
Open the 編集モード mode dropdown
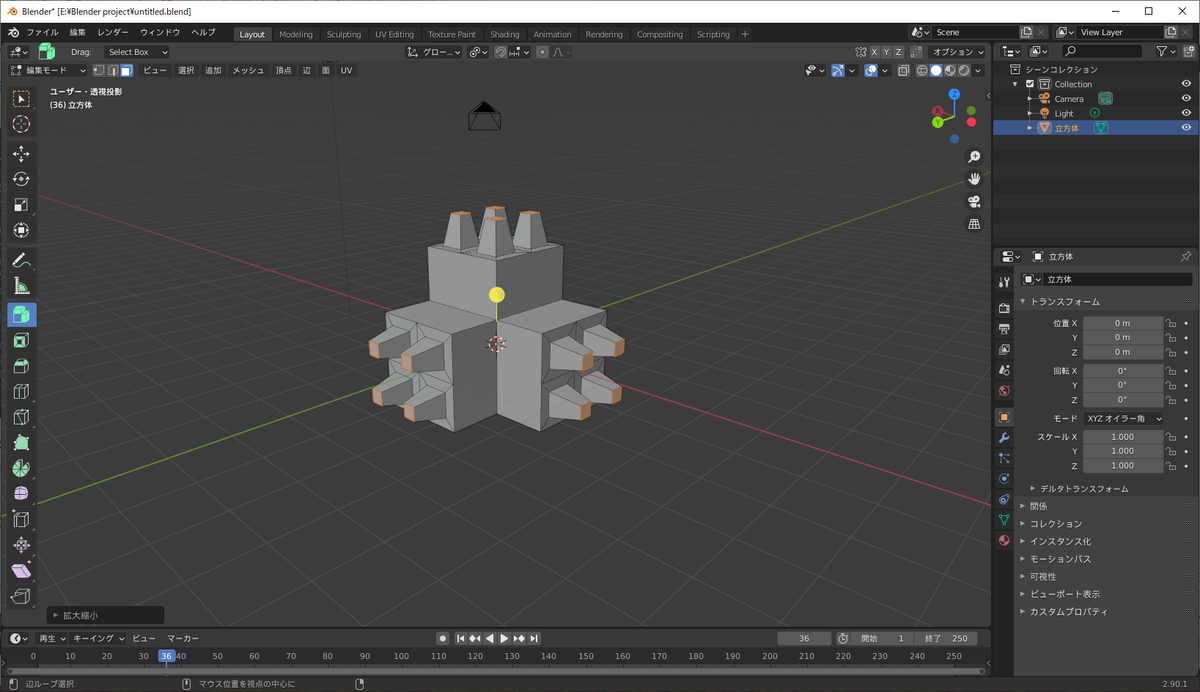48,70
